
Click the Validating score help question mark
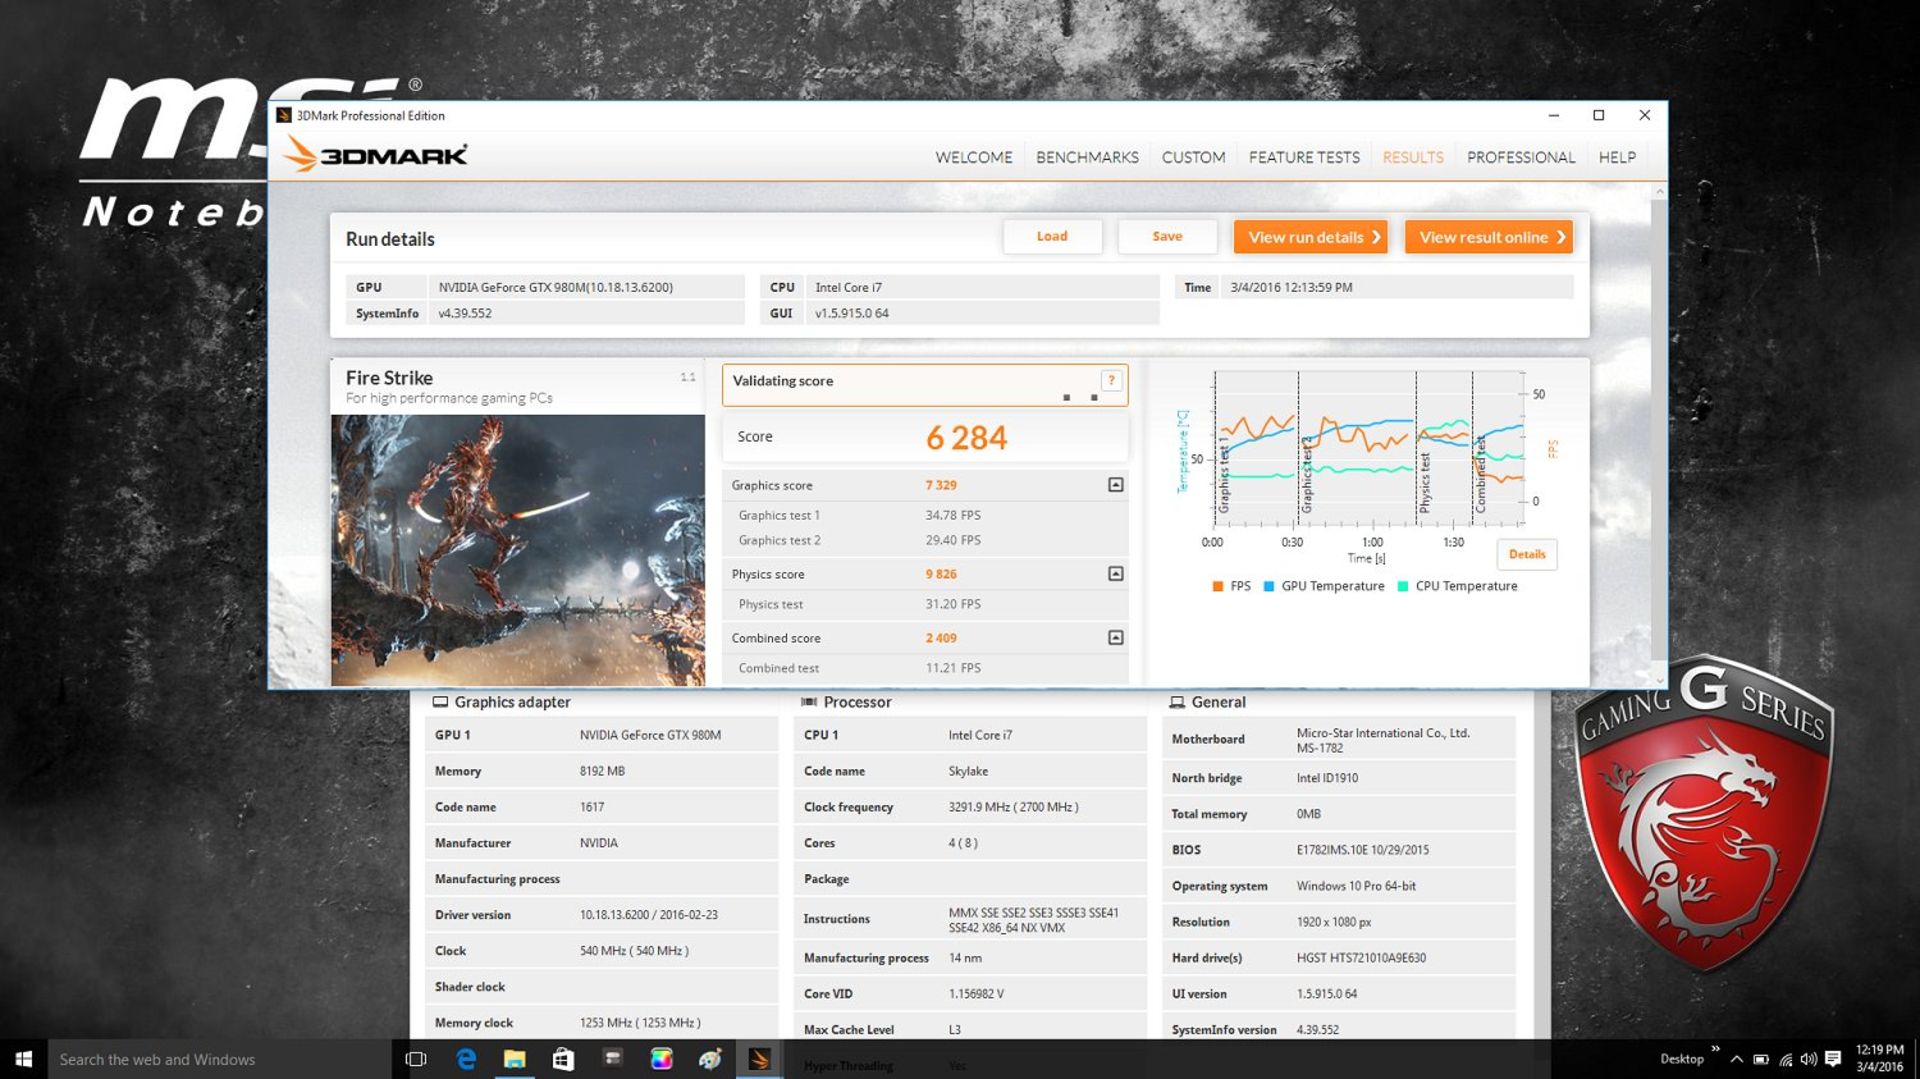coord(1111,380)
